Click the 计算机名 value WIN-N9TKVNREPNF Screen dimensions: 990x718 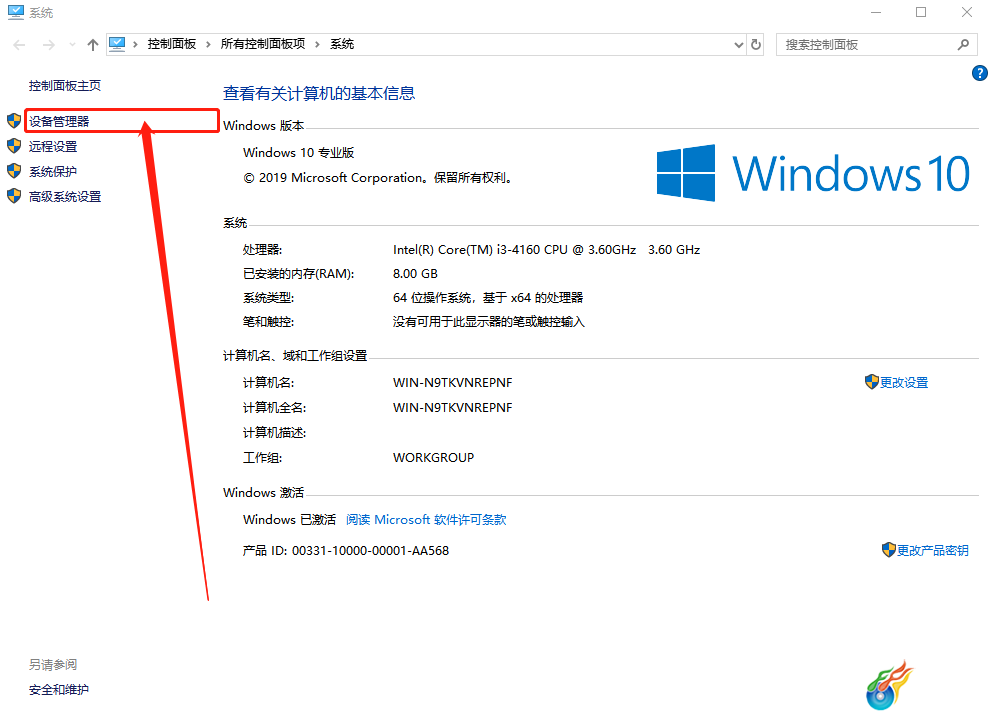(x=453, y=383)
